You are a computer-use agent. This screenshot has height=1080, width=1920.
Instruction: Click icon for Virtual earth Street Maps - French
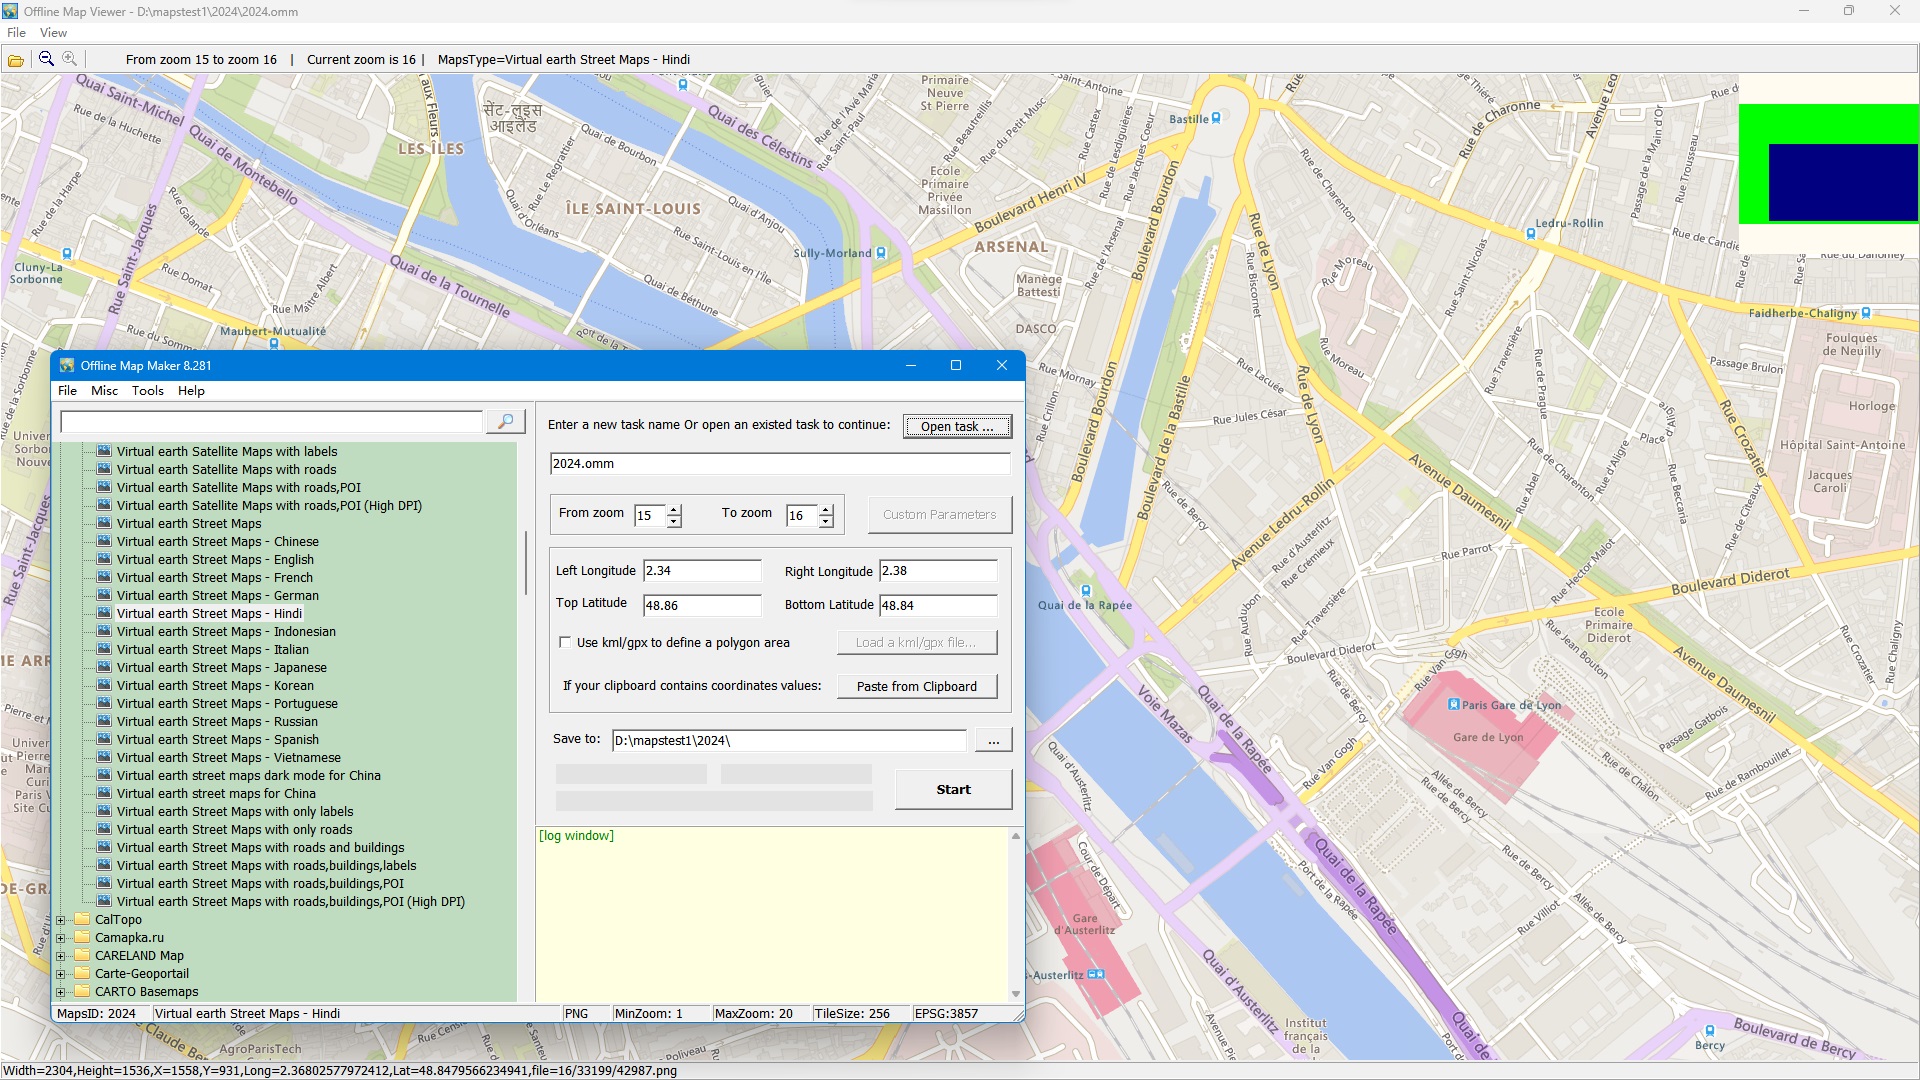[104, 577]
